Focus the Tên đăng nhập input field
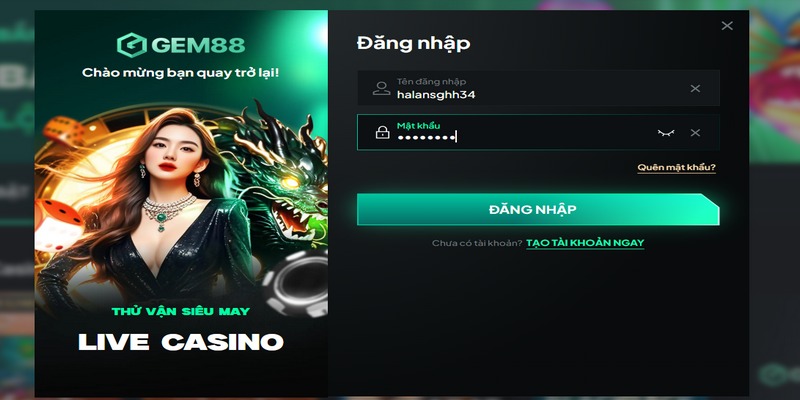This screenshot has height=400, width=800. click(x=538, y=88)
